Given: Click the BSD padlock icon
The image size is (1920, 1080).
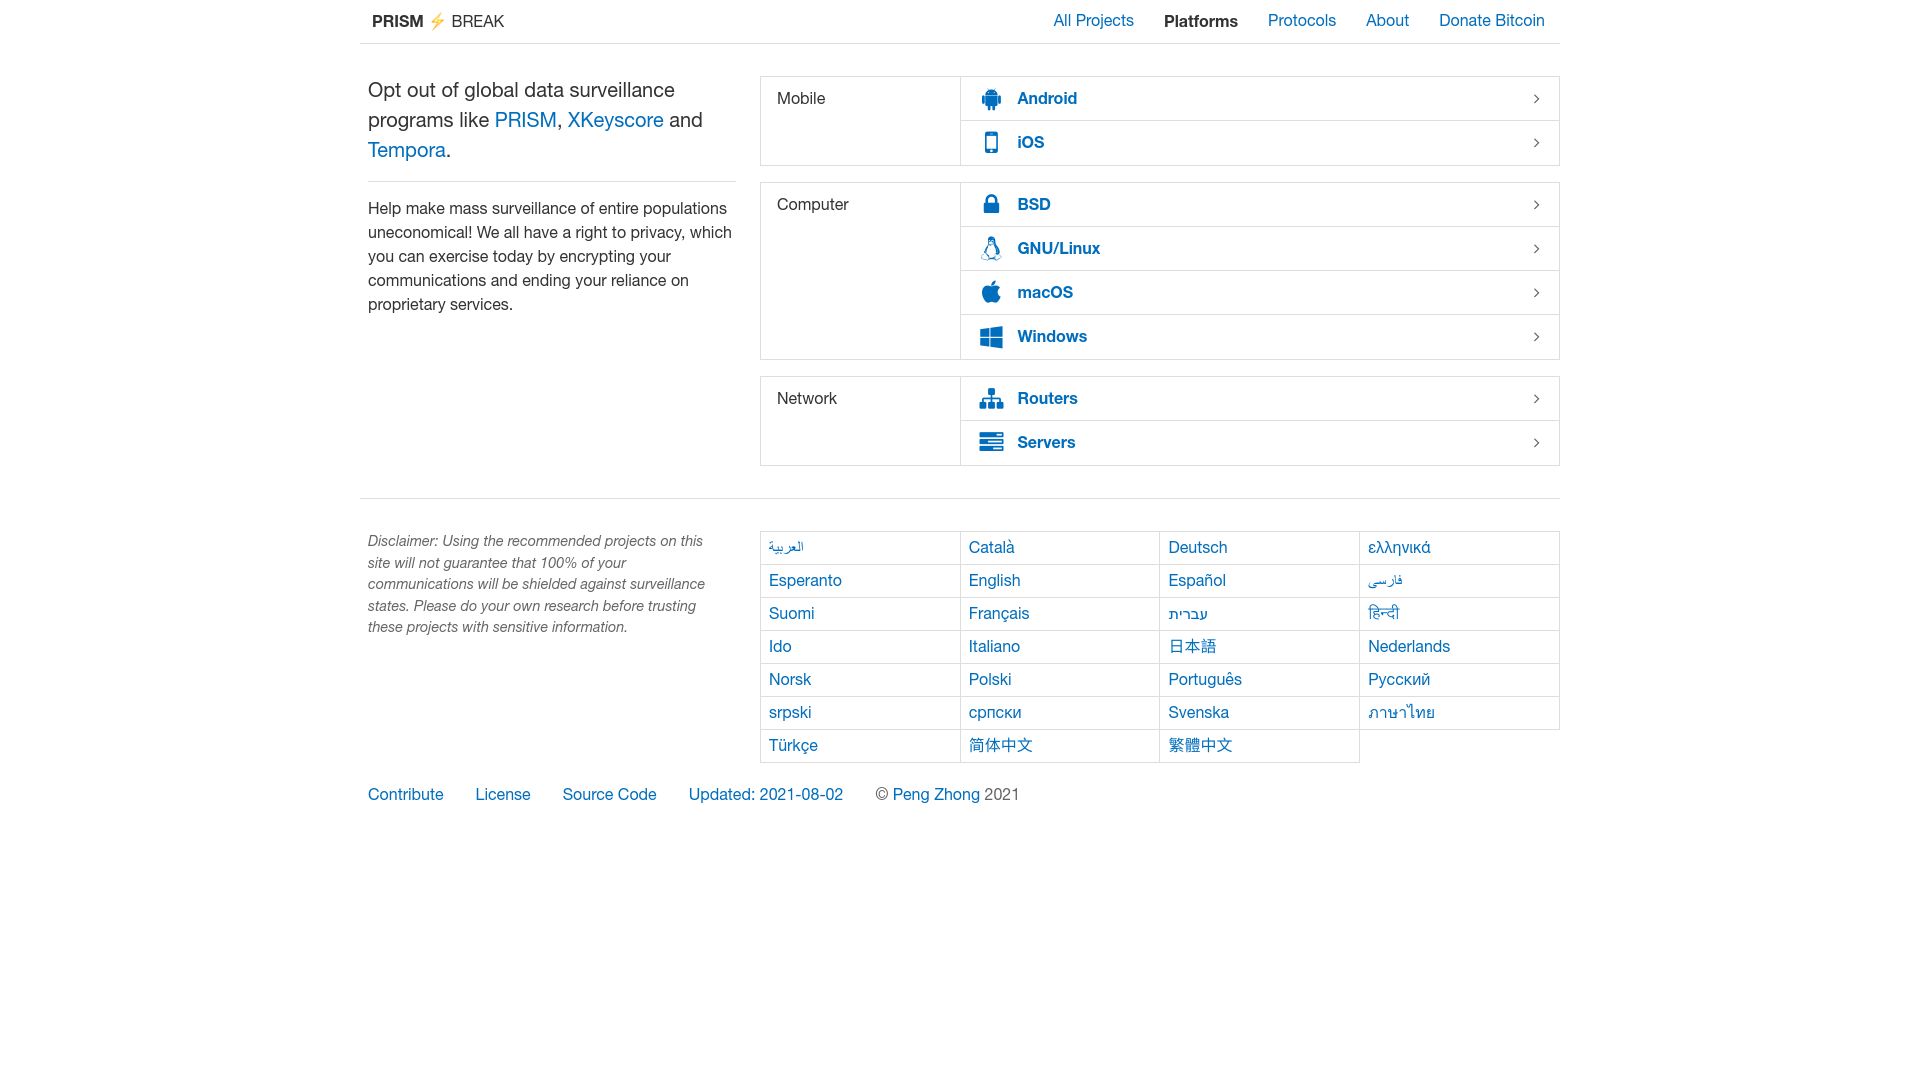Looking at the screenshot, I should click(x=991, y=205).
